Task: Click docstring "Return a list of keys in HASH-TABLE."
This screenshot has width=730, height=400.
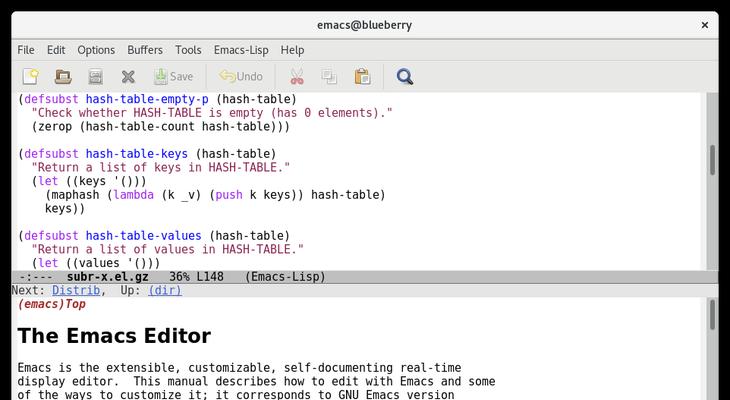Action: (161, 168)
